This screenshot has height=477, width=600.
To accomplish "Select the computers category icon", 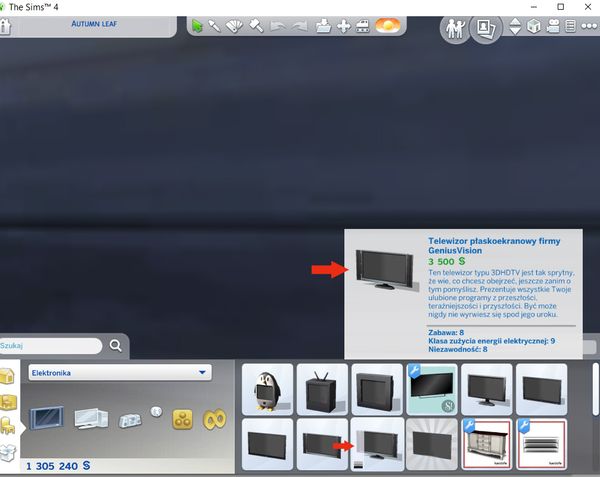I will 91,418.
